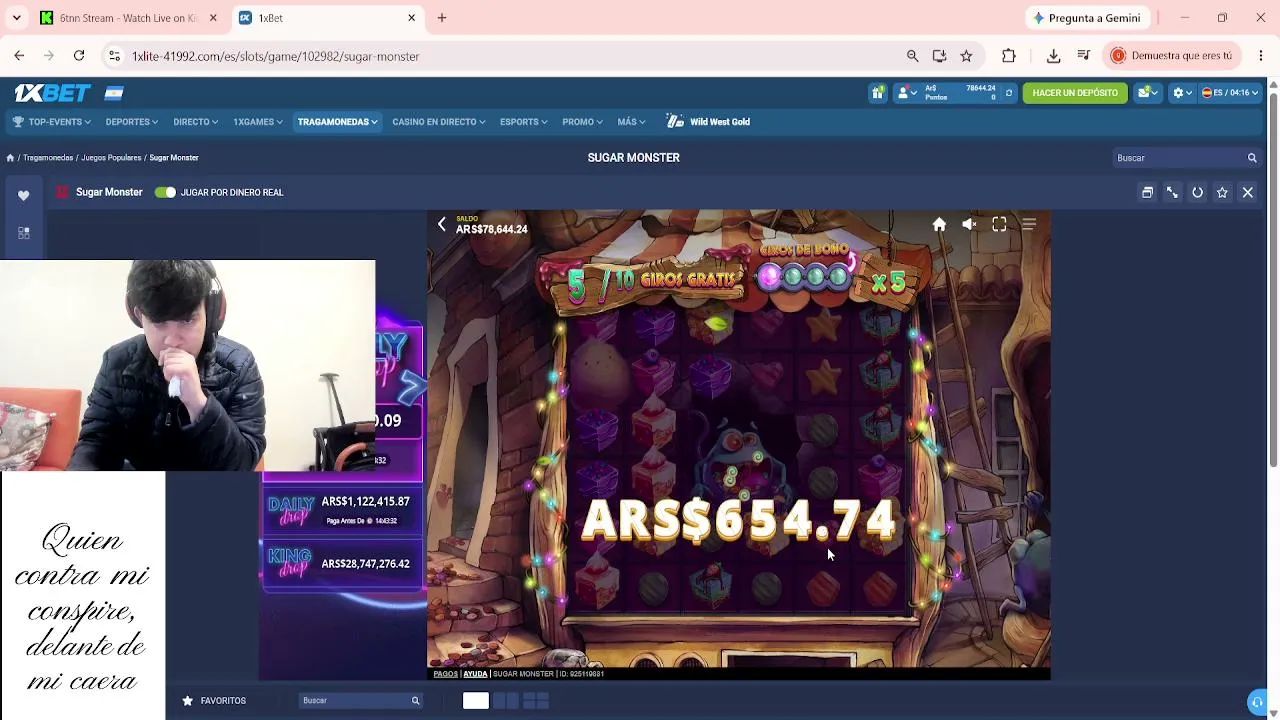Refresh the account balance
Viewport: 1280px width, 720px height.
[x=1008, y=93]
